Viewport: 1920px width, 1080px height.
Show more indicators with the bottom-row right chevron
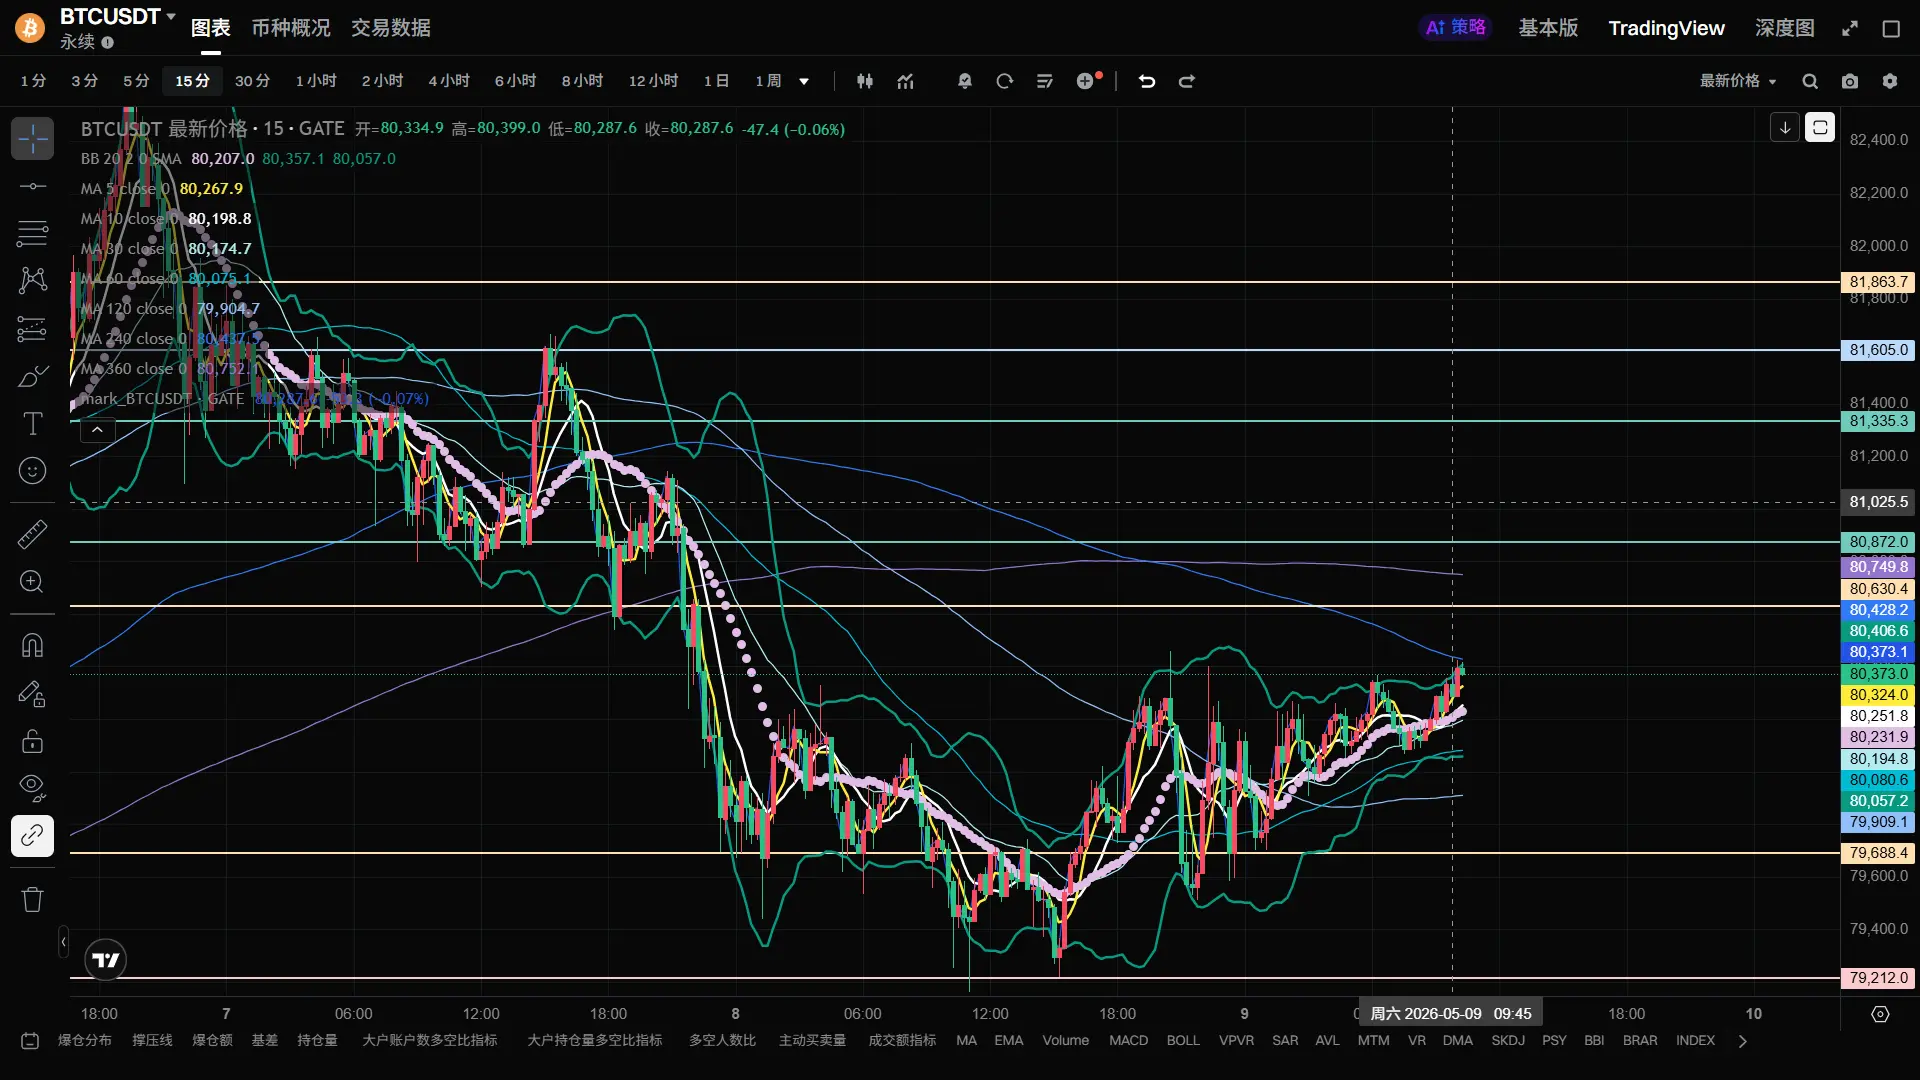coord(1743,1041)
